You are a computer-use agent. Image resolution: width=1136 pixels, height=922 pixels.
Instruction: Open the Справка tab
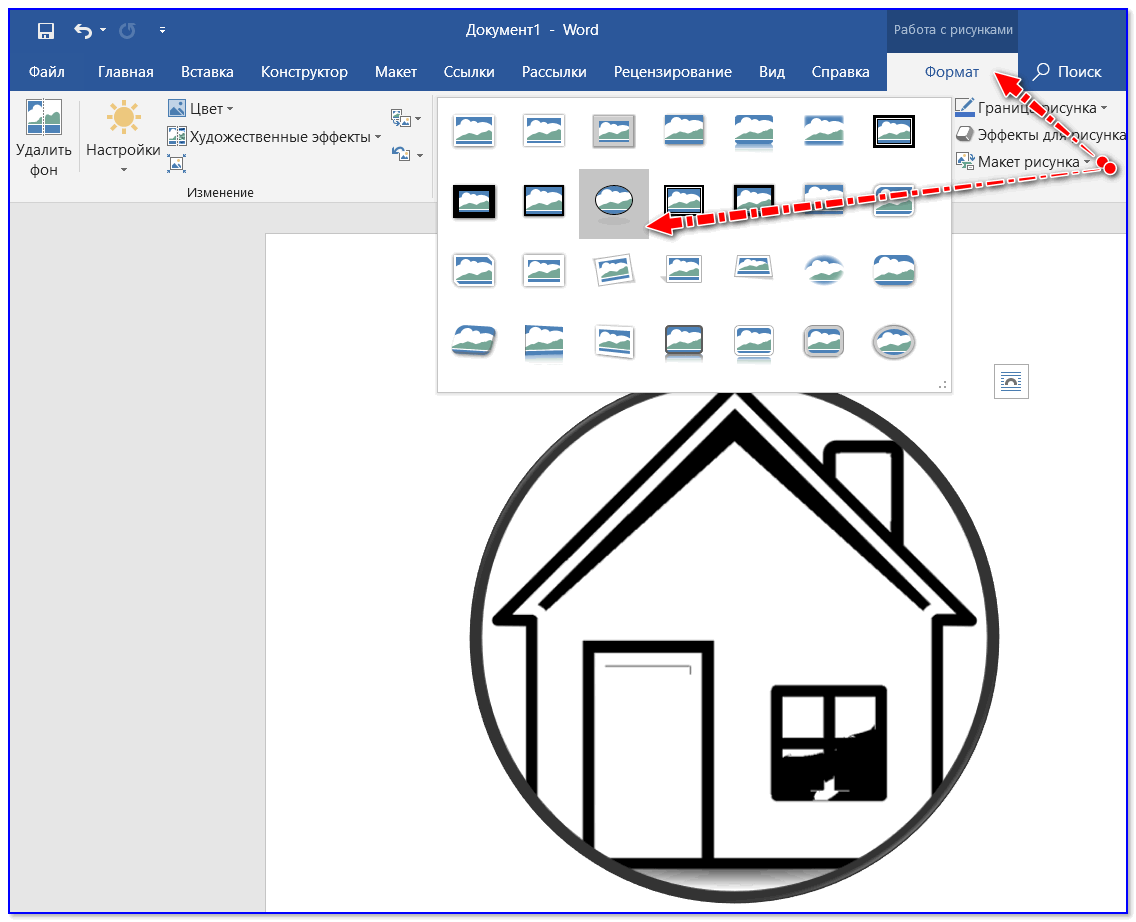[840, 72]
